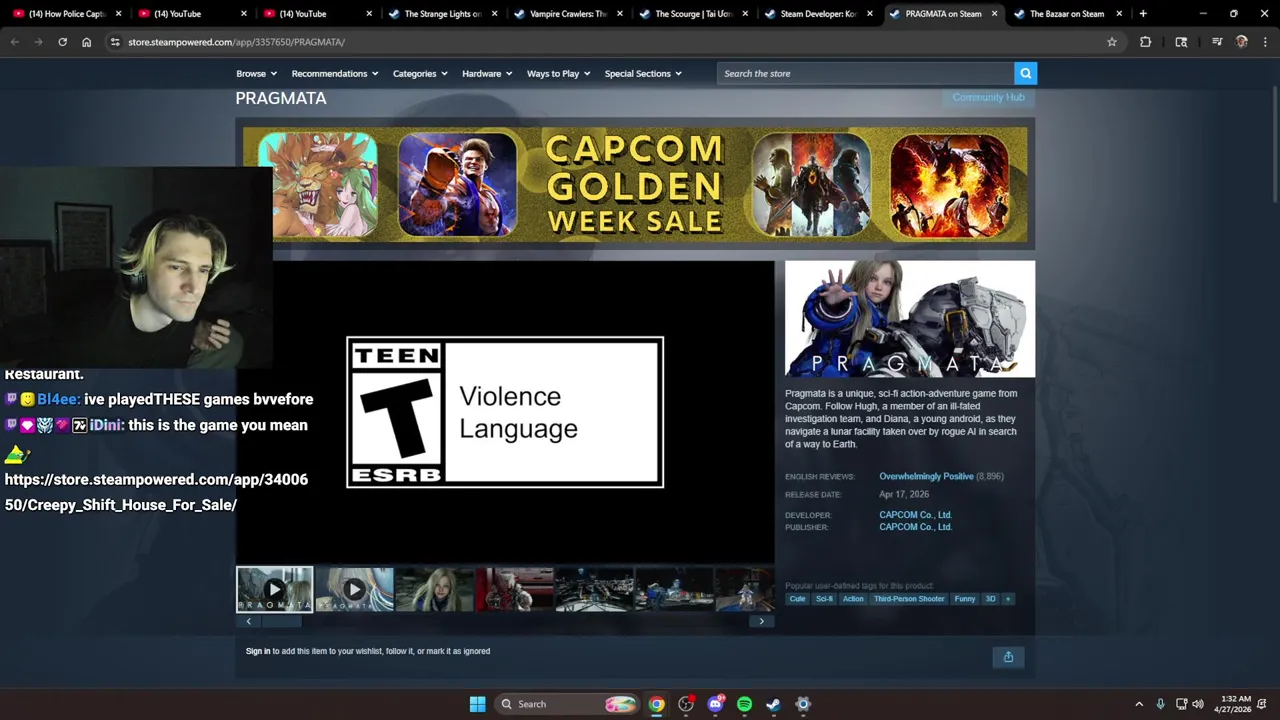Open Discord from the taskbar
The image size is (1280, 720).
point(715,704)
